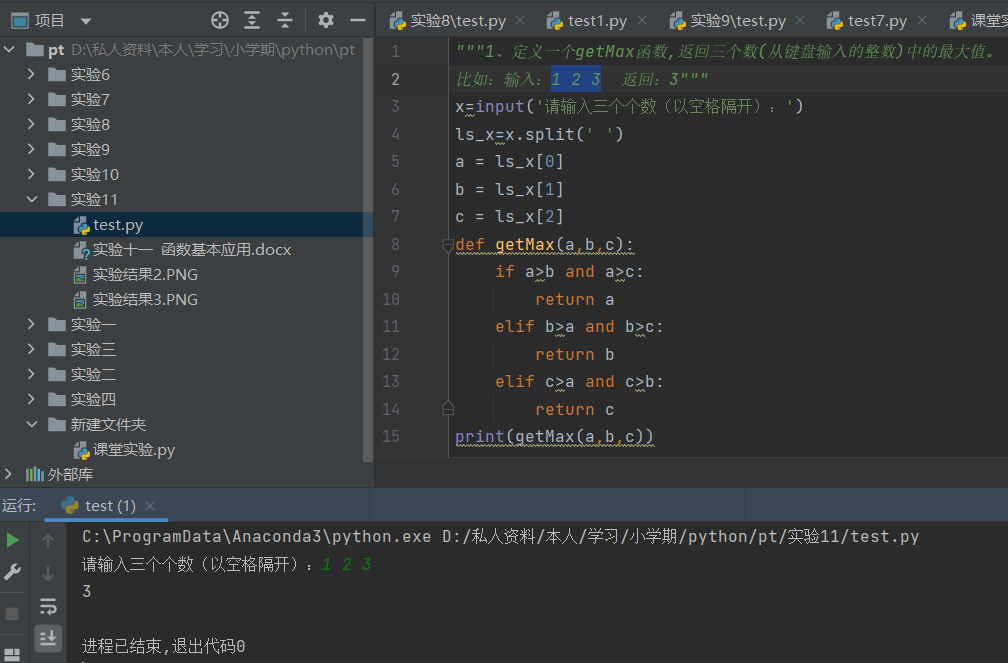
Task: Click the print(getMax(a,b,c)) code line
Action: (x=554, y=437)
